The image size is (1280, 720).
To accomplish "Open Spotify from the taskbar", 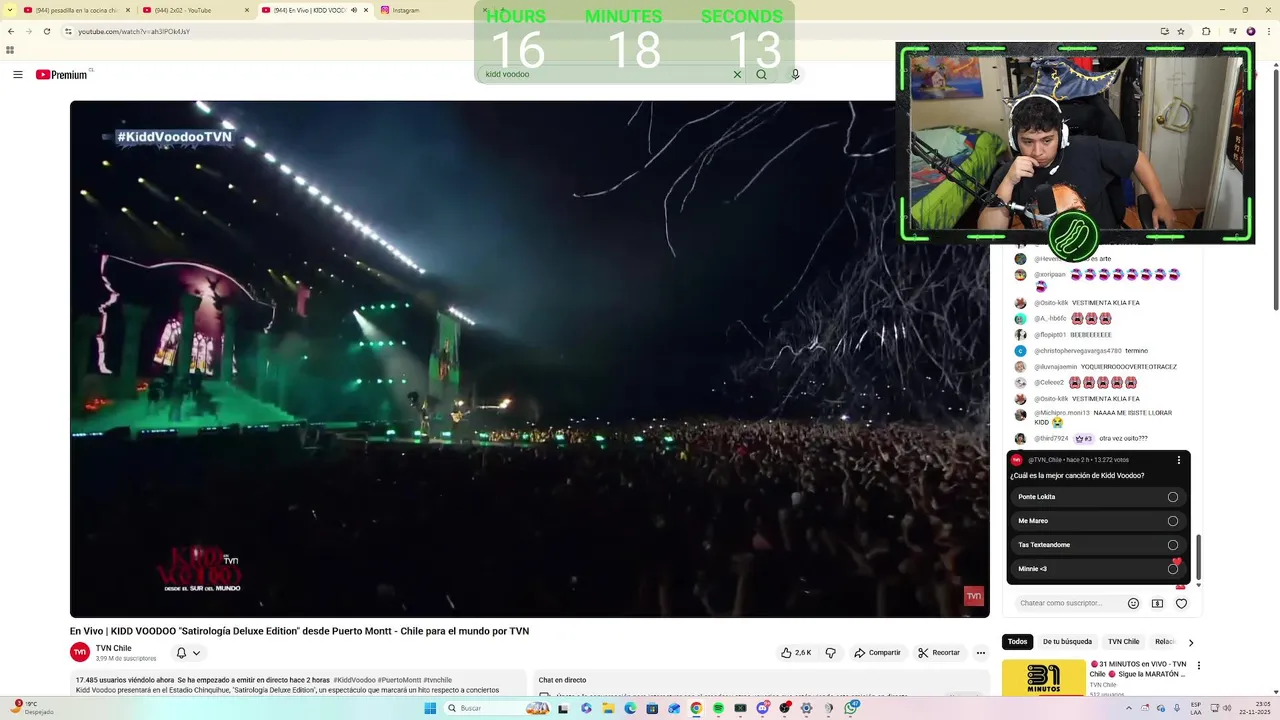I will point(718,708).
